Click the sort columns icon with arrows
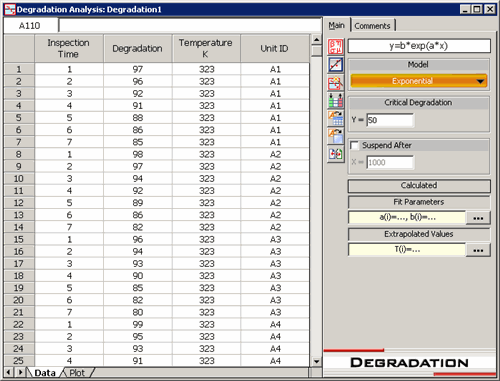Image resolution: width=500 pixels, height=381 pixels. 335,100
